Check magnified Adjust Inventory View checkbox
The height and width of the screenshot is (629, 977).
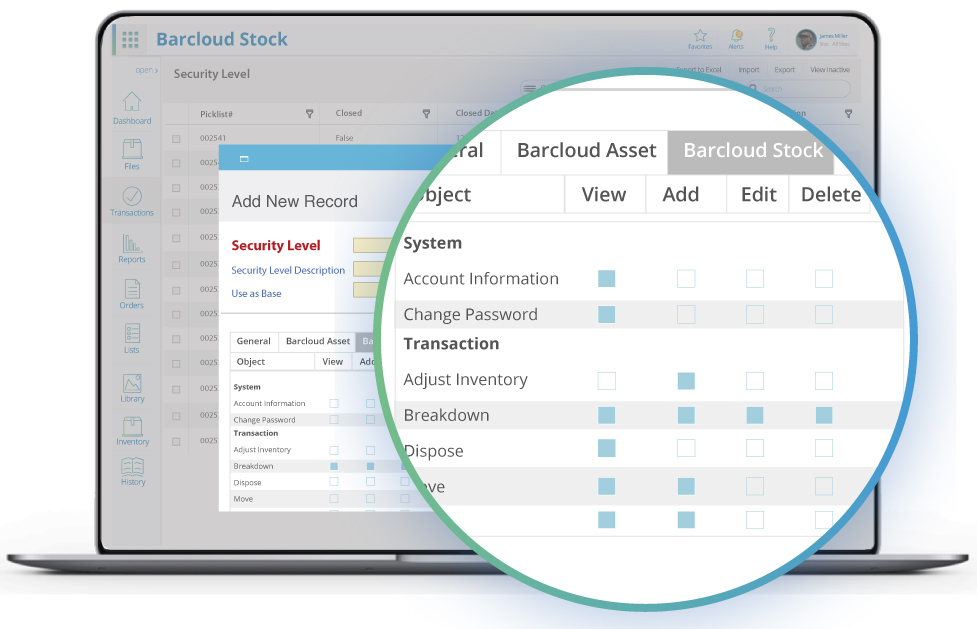click(606, 381)
